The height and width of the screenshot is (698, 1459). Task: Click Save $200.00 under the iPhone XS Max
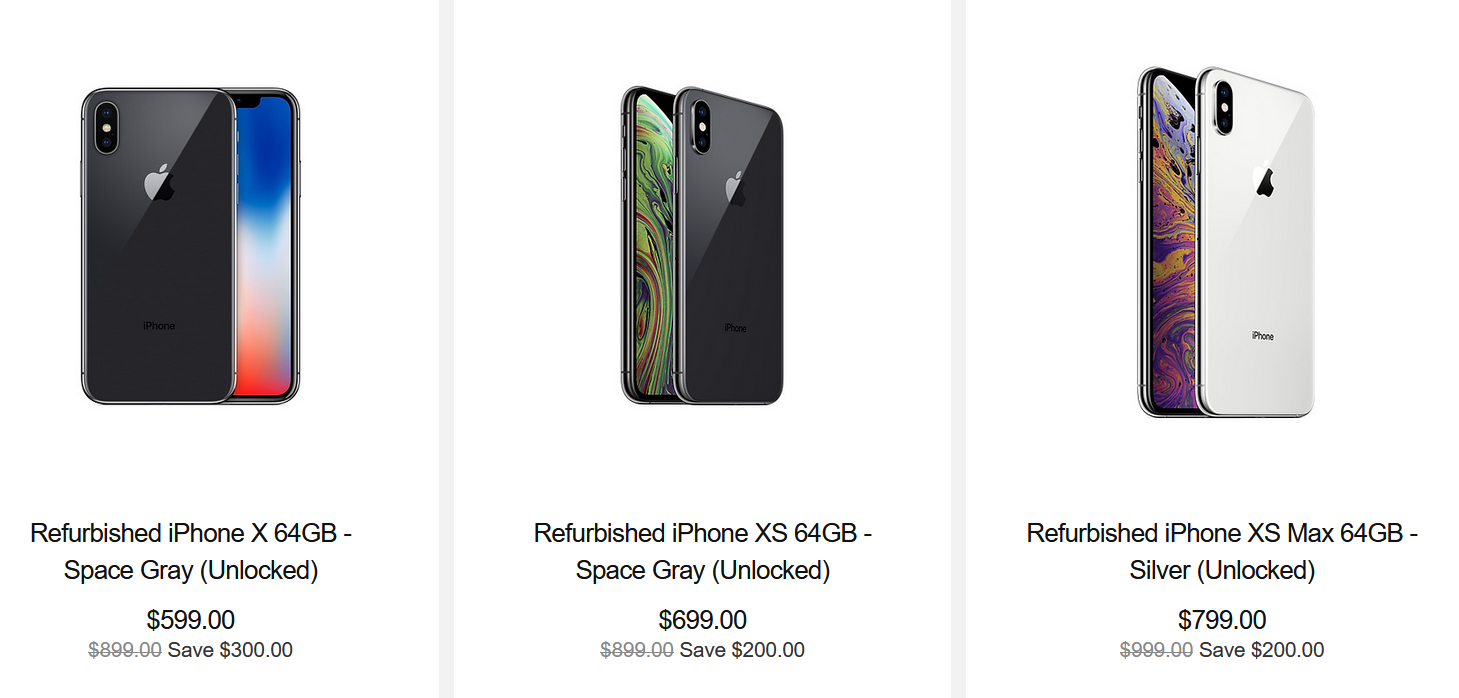click(1261, 650)
